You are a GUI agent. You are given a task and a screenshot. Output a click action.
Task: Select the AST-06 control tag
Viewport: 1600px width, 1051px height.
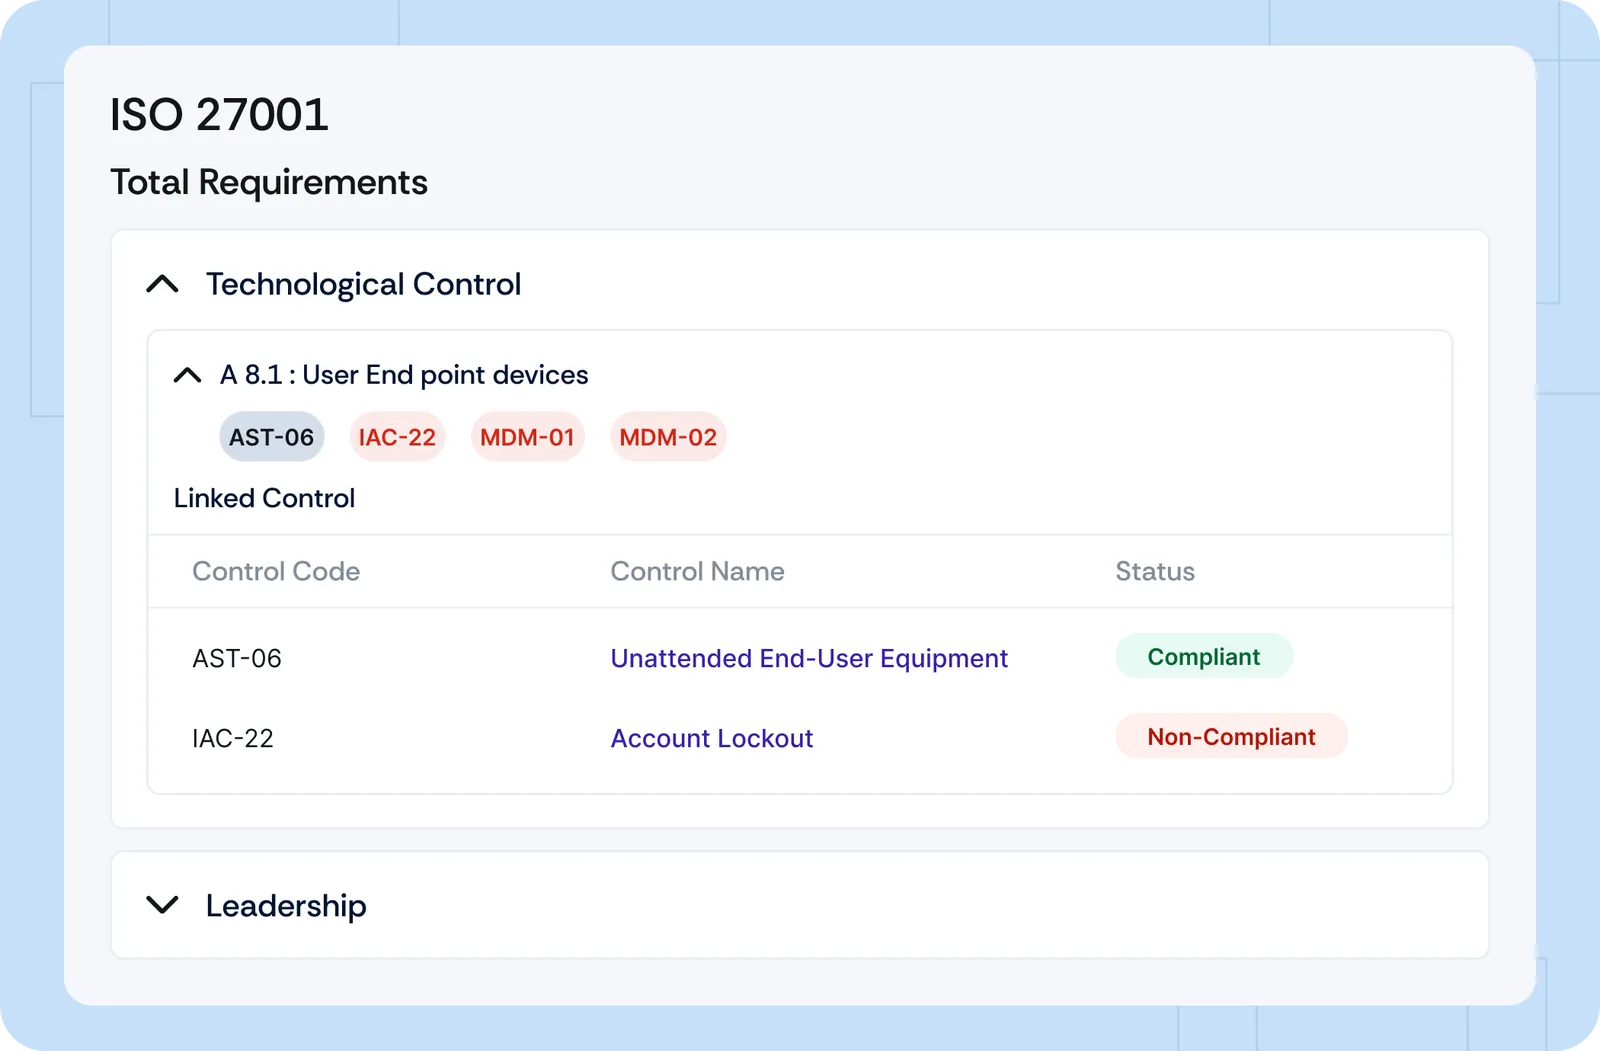pyautogui.click(x=271, y=437)
